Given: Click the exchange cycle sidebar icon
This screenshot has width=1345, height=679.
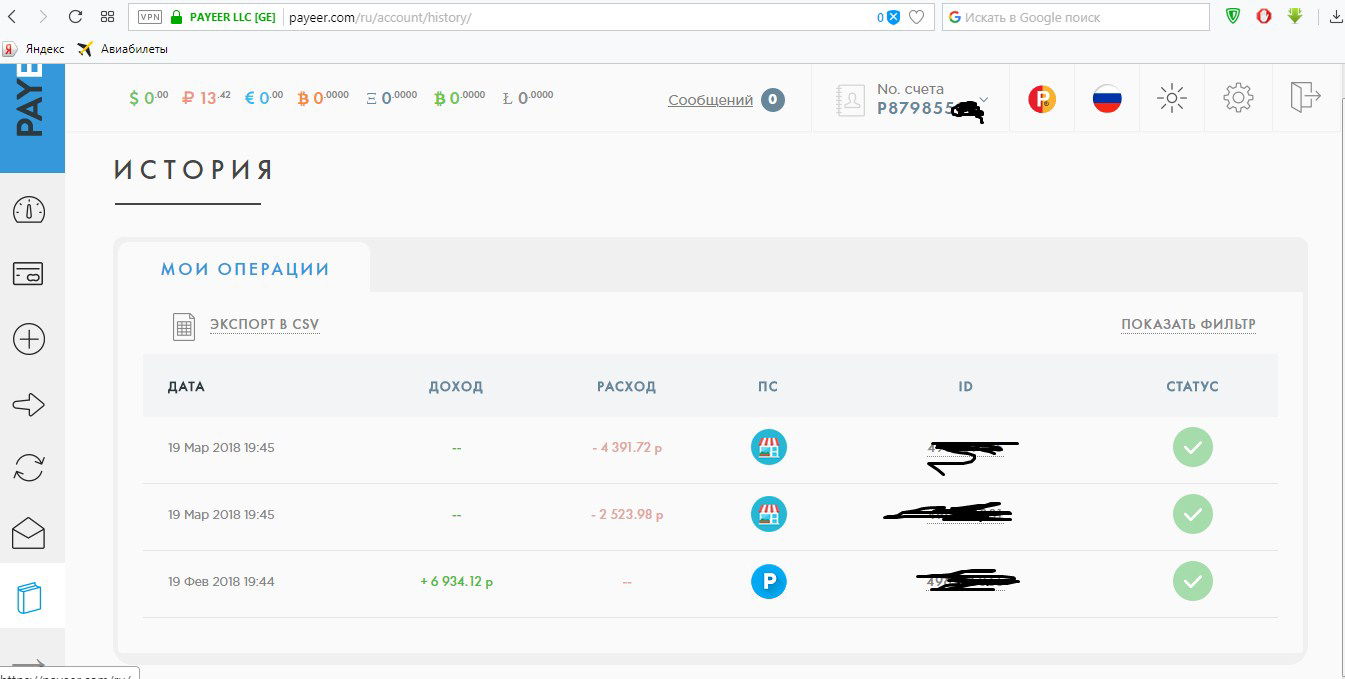Looking at the screenshot, I should click(x=28, y=468).
